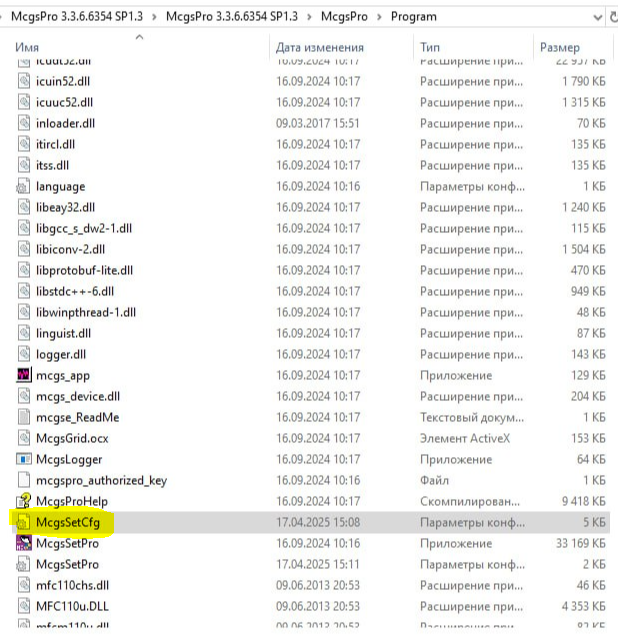Select the McgsSetPro application icon at 33 169 КБ
The width and height of the screenshot is (618, 637).
pyautogui.click(x=24, y=543)
